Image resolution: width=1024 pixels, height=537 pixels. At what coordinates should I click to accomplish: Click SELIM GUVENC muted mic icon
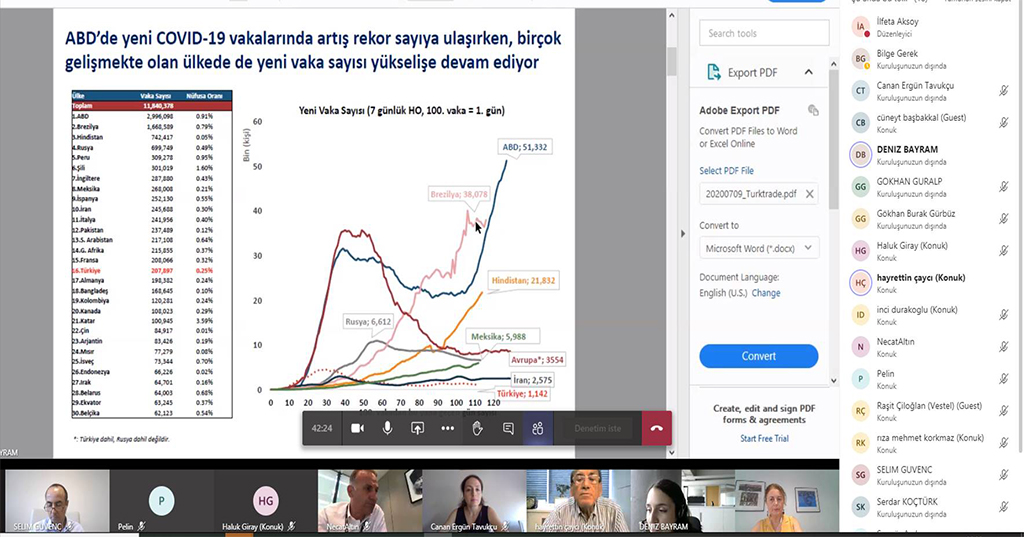pyautogui.click(x=1004, y=475)
